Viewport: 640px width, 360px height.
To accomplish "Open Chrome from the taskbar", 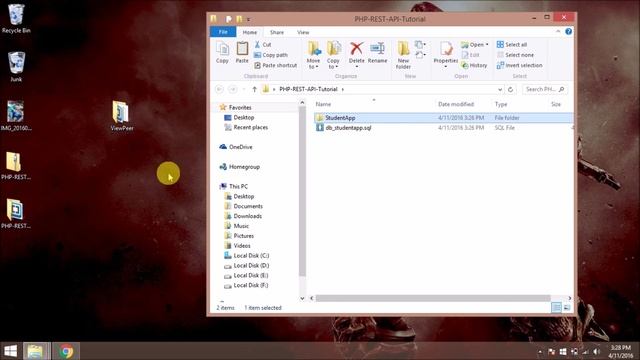I will pos(66,351).
